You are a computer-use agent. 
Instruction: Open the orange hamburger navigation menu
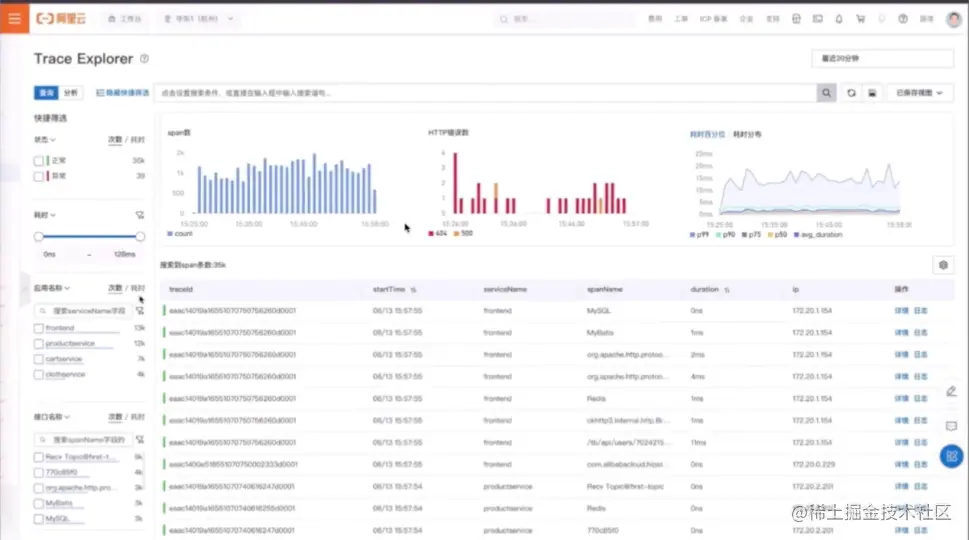tap(14, 19)
